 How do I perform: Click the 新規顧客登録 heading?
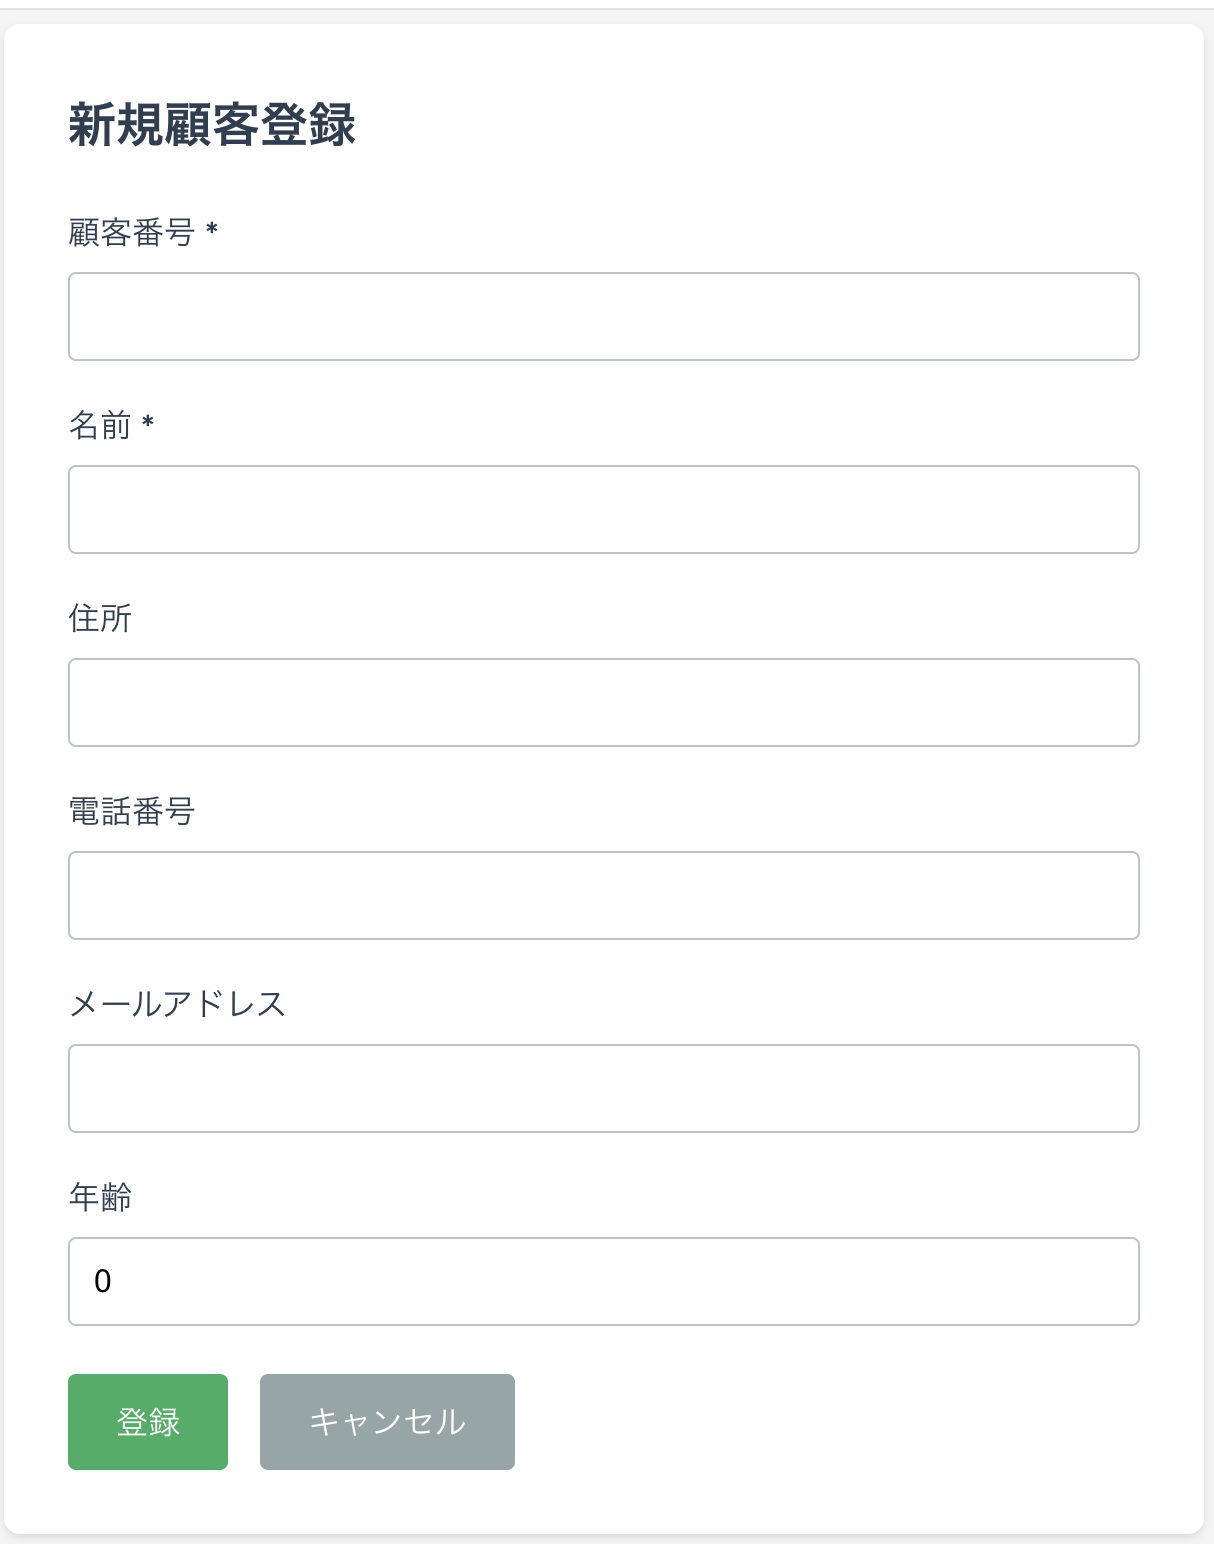pyautogui.click(x=214, y=124)
